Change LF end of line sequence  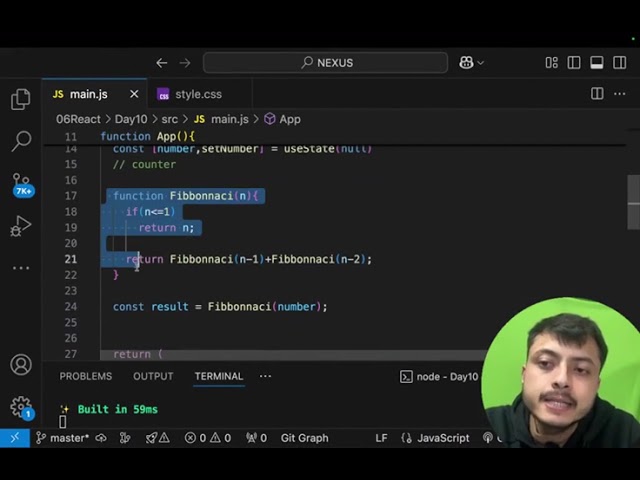(x=381, y=438)
